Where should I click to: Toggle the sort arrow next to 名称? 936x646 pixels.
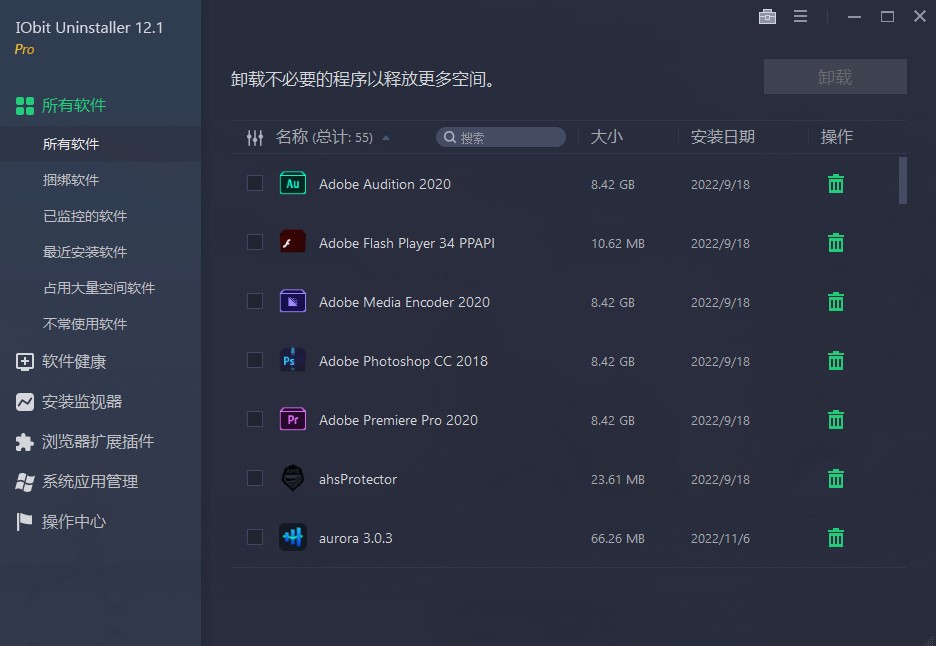385,137
